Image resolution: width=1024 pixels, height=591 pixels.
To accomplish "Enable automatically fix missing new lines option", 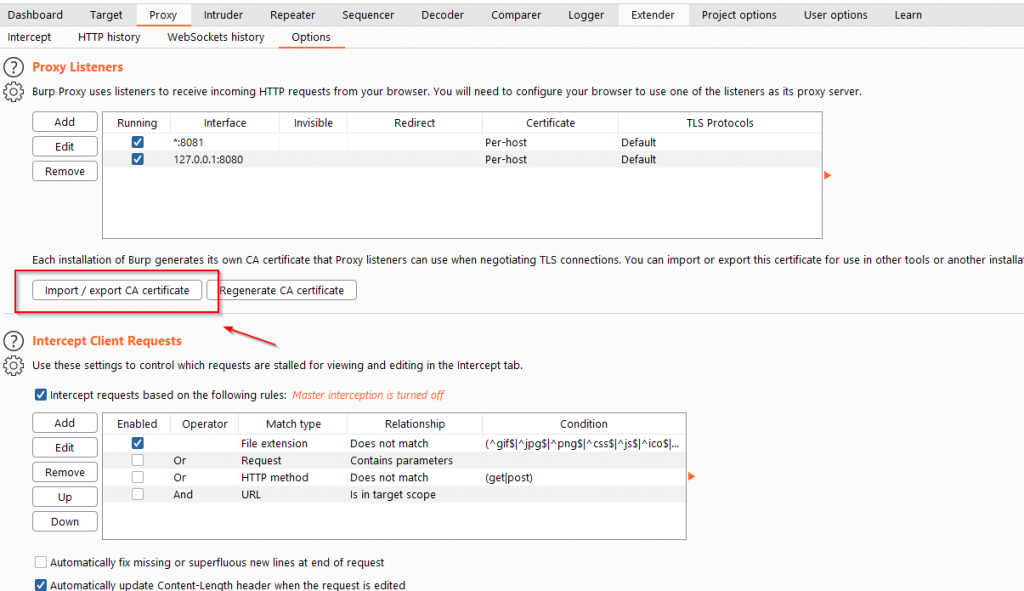I will coord(40,562).
